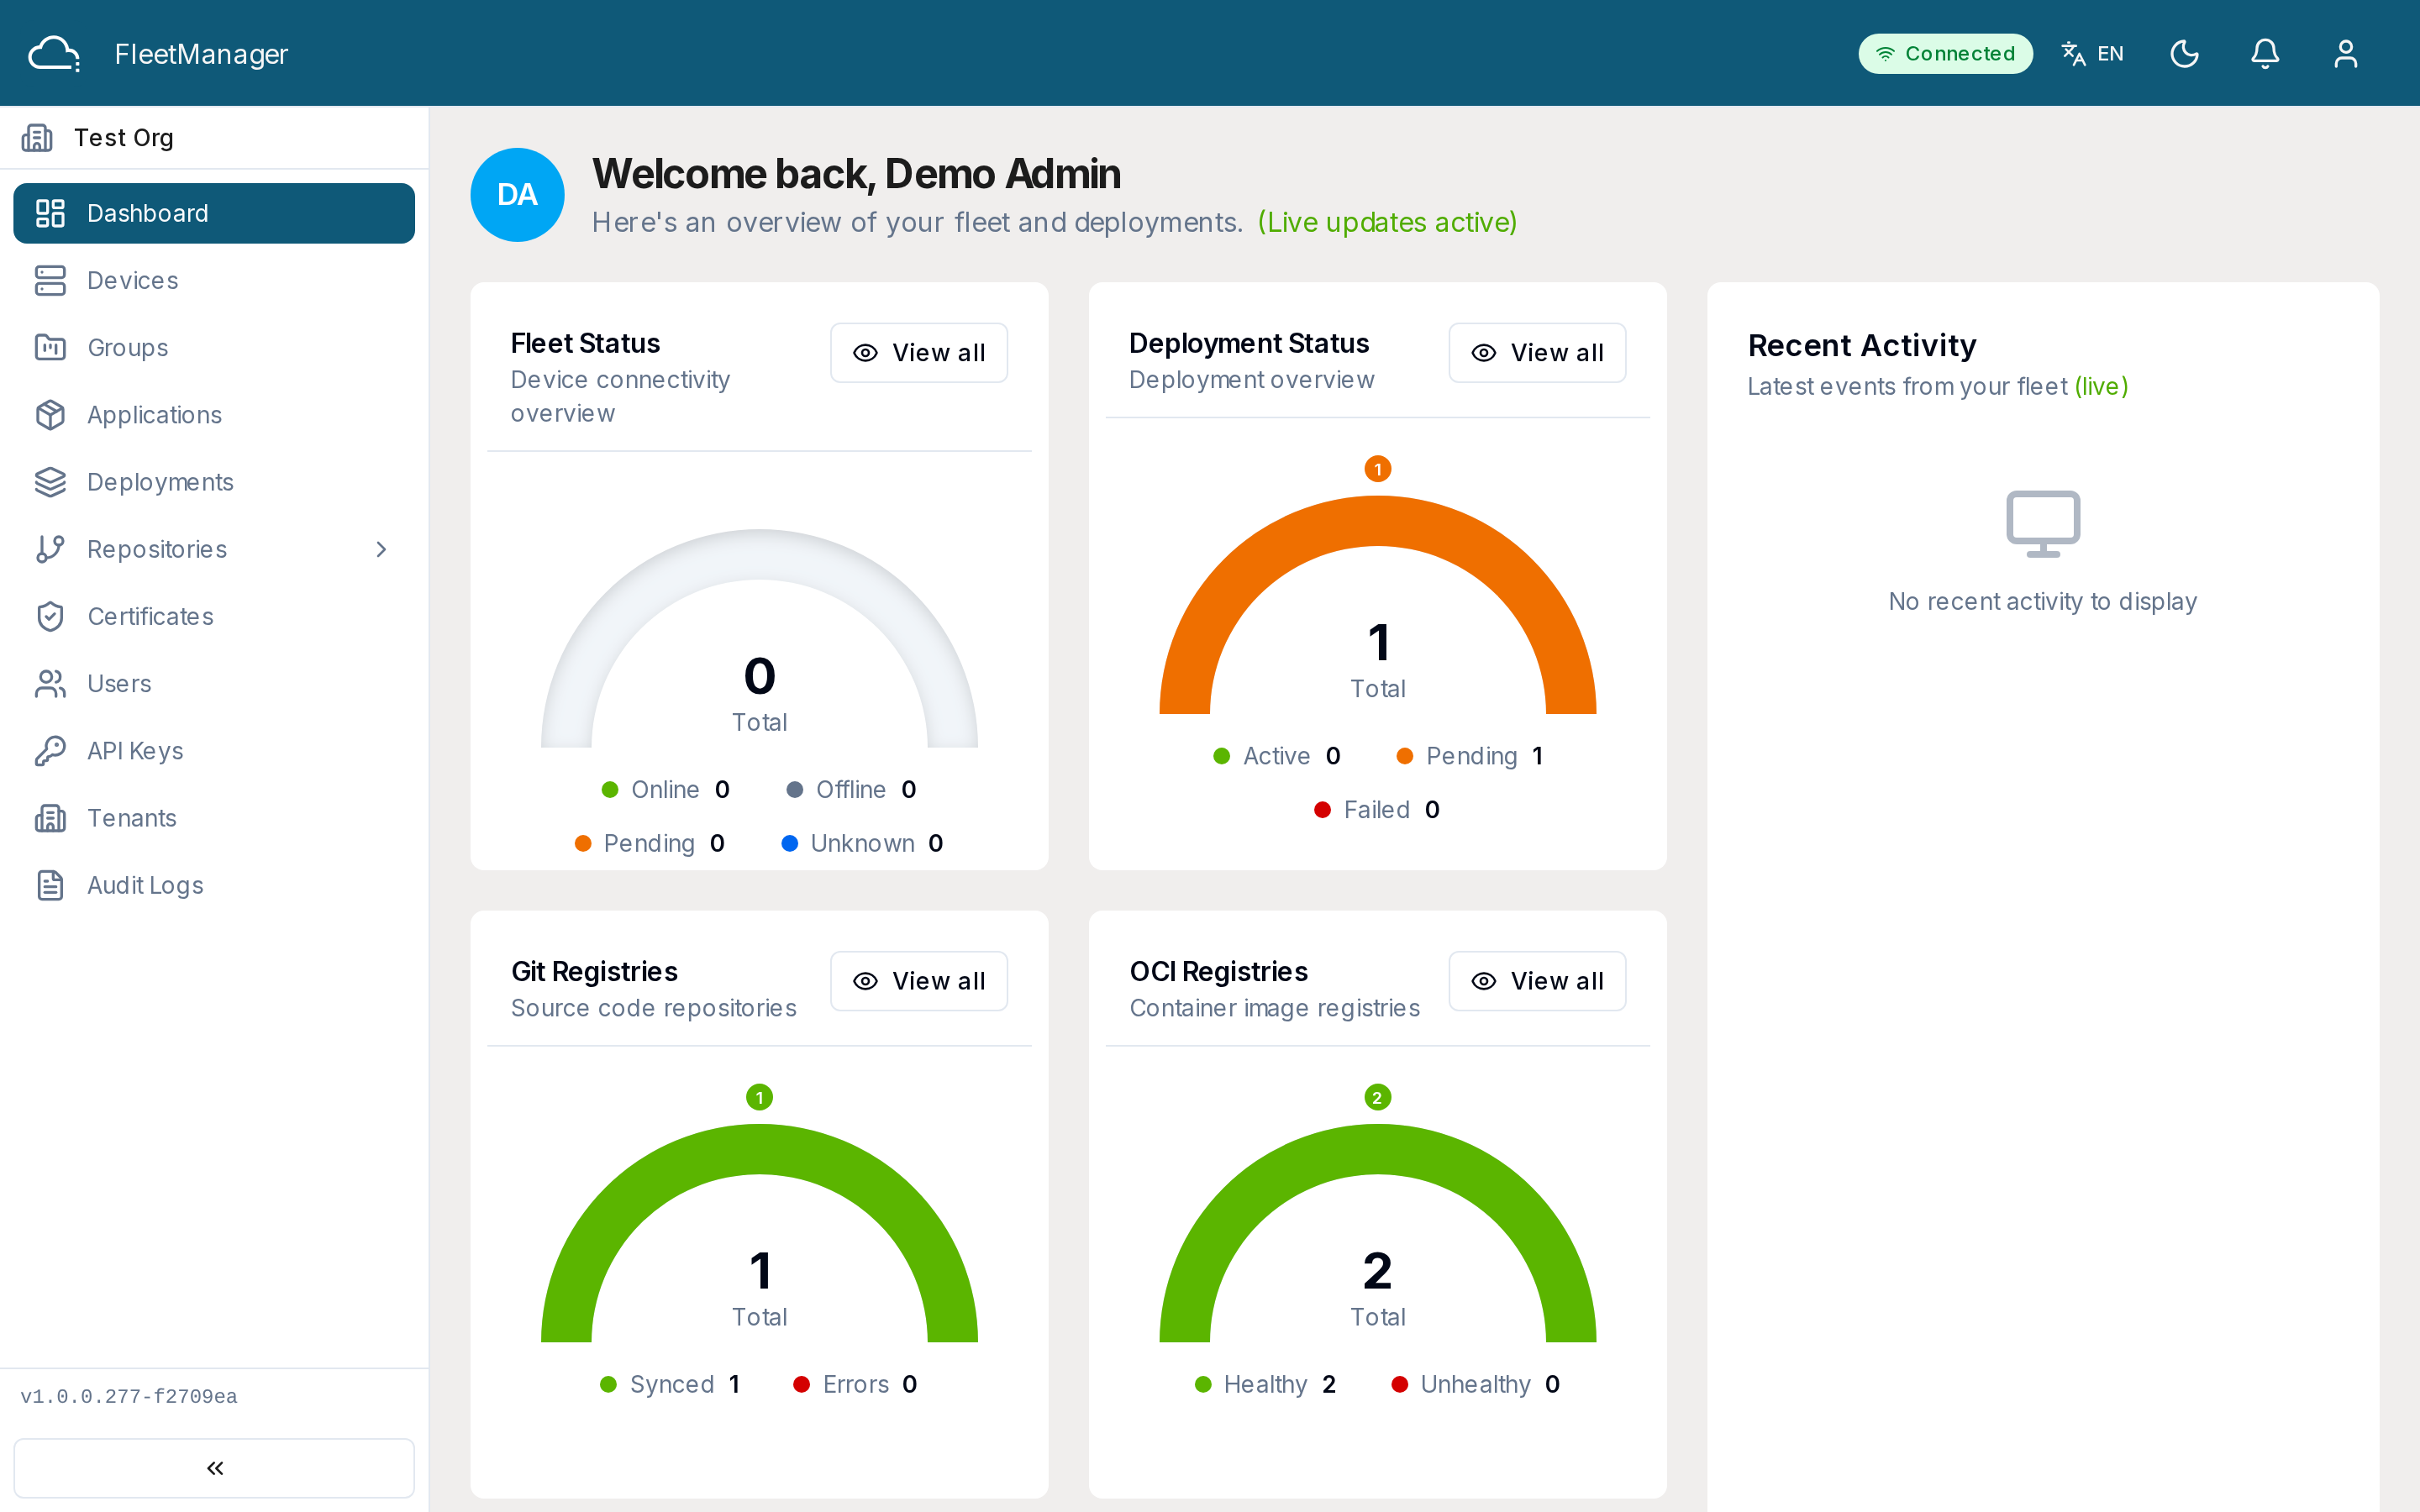Click the monitor icon in Recent Activity
Viewport: 2420px width, 1512px height.
click(x=2043, y=523)
